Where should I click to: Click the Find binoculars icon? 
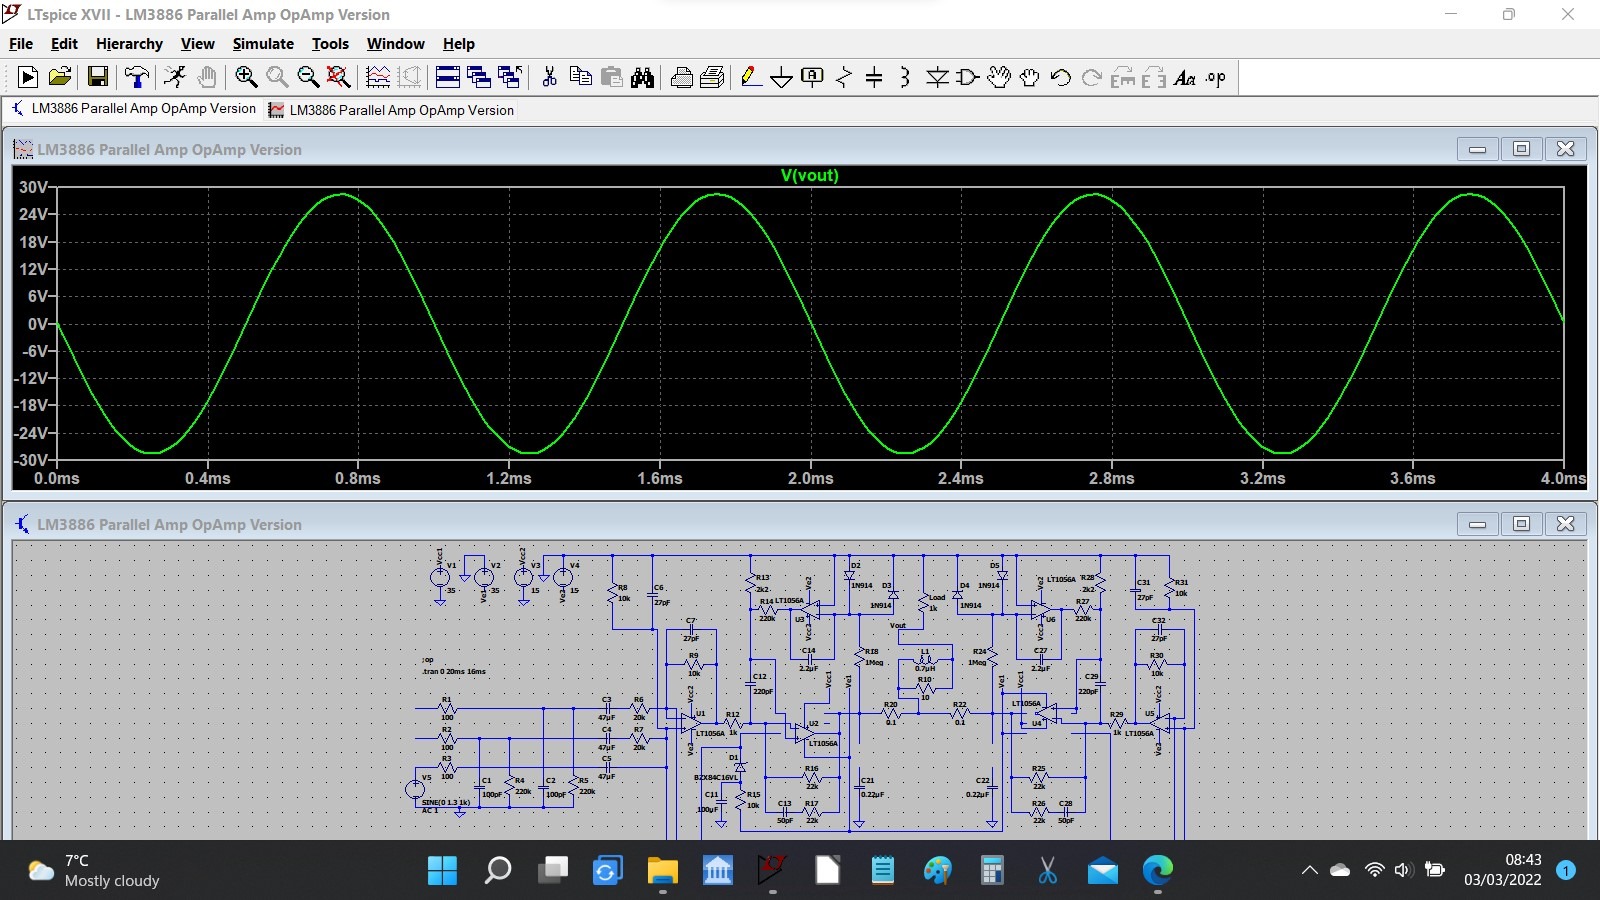click(x=642, y=77)
